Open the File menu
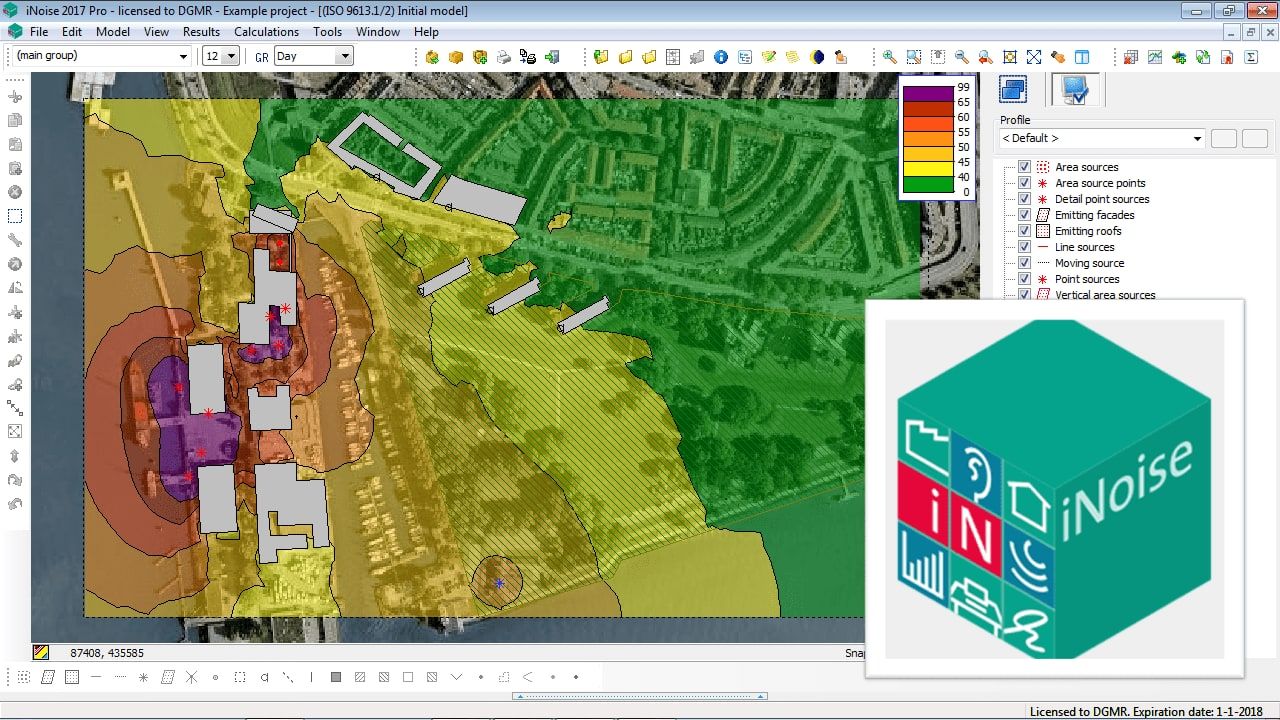This screenshot has height=720, width=1280. (x=39, y=32)
